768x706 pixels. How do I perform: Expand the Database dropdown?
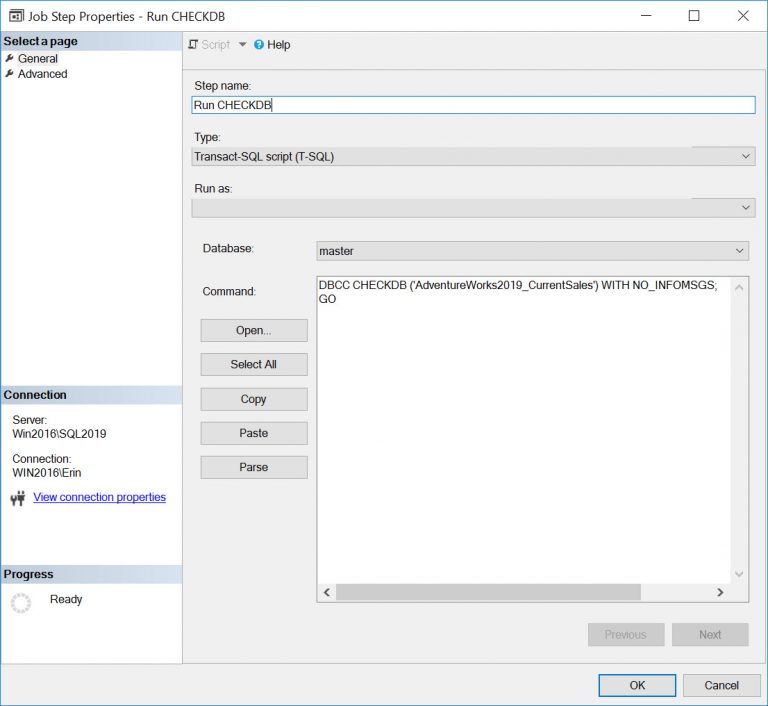(740, 251)
